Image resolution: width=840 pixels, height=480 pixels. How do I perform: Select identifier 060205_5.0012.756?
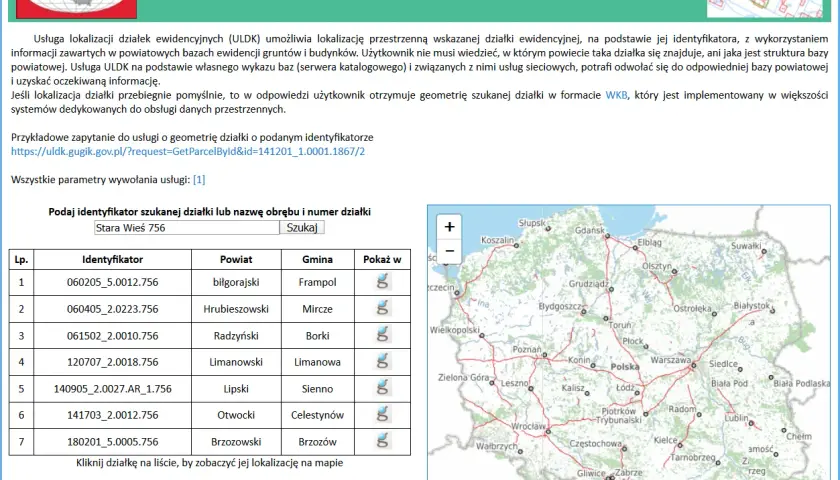point(112,282)
